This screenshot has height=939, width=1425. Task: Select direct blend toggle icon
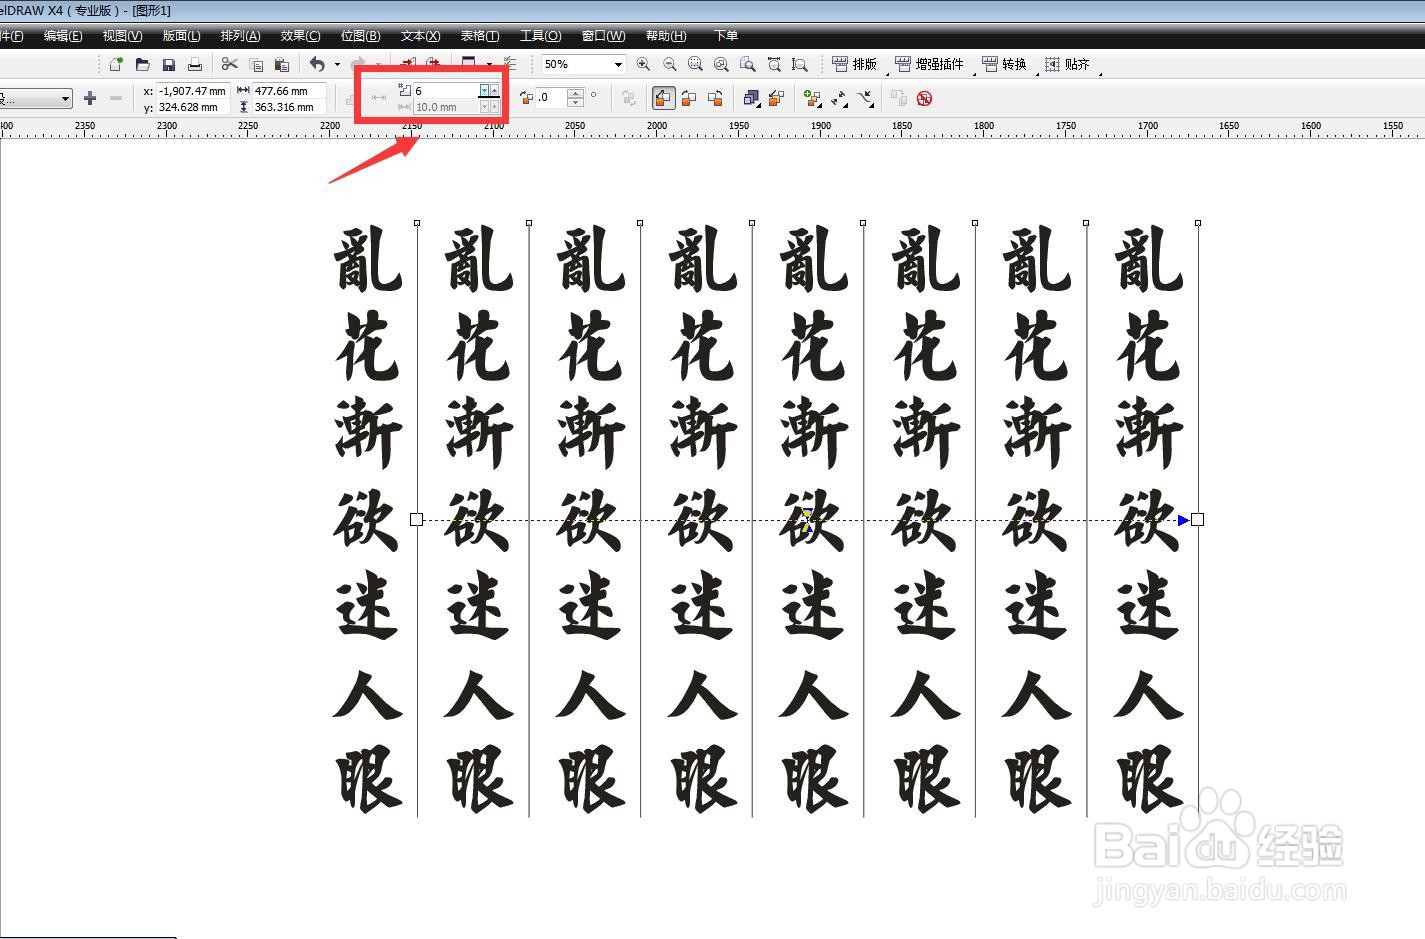pyautogui.click(x=663, y=98)
